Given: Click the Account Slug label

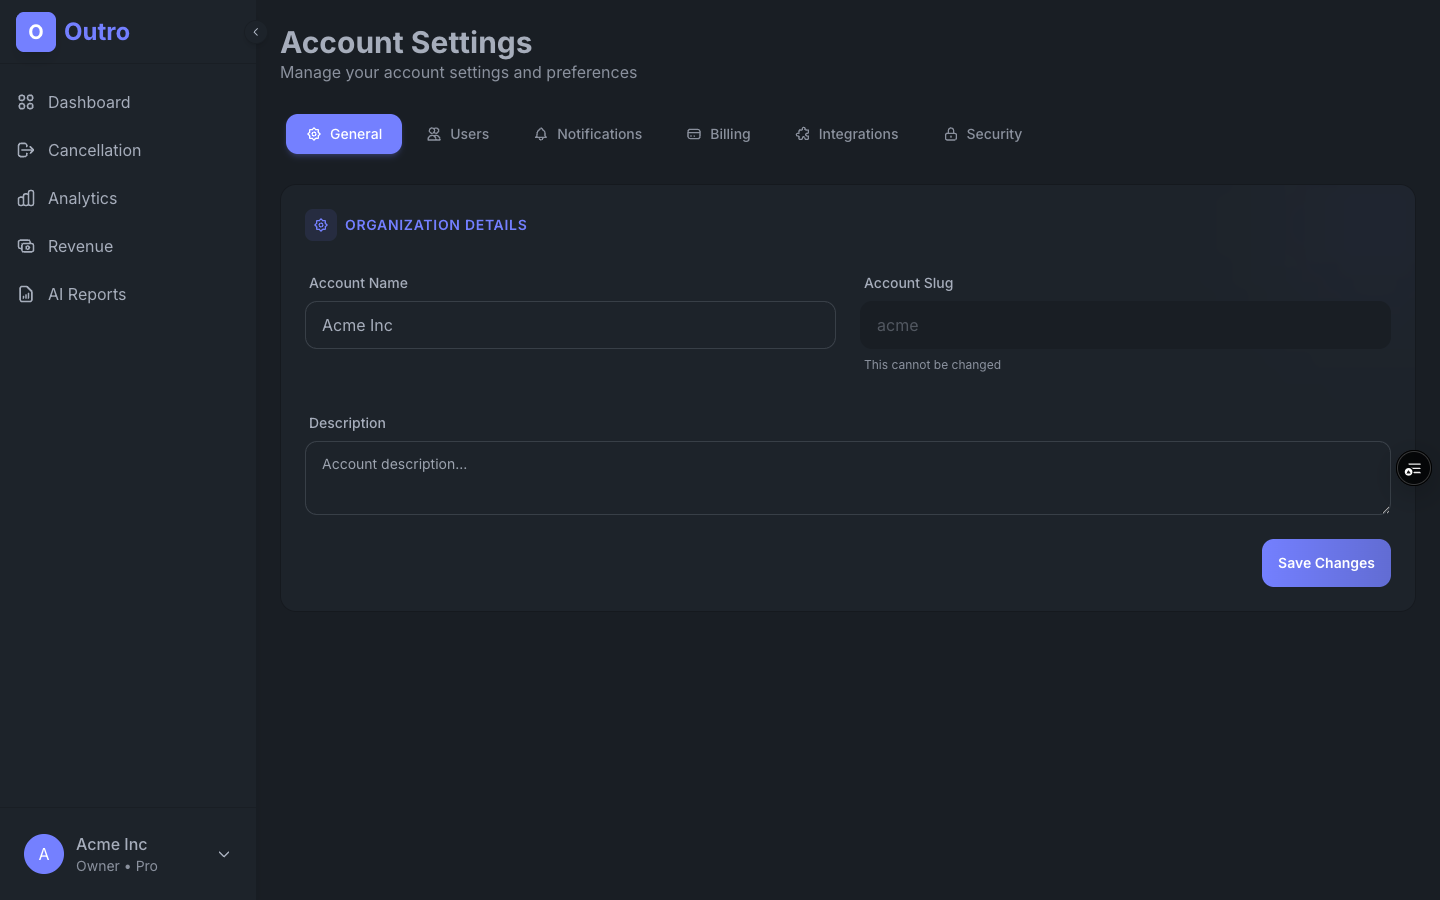Looking at the screenshot, I should [x=908, y=283].
